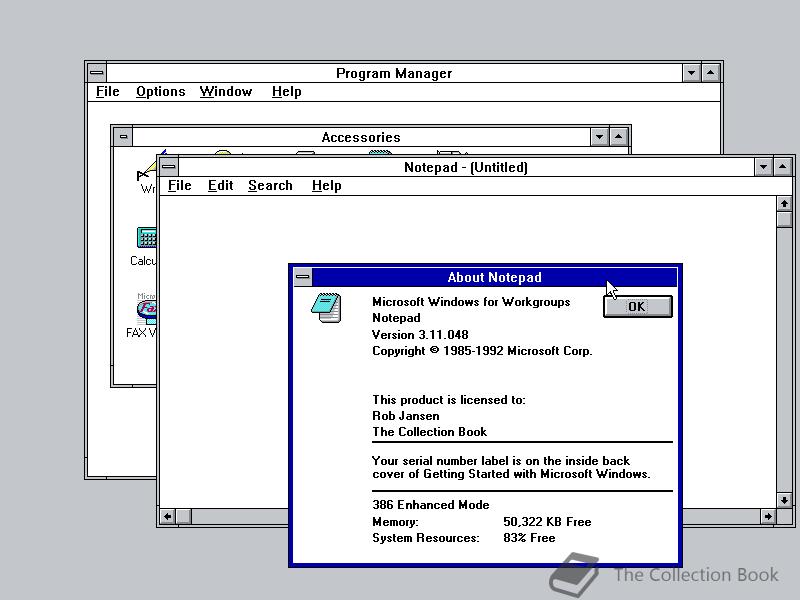
Task: Click the Notepad icon in the About dialog
Action: [x=327, y=308]
